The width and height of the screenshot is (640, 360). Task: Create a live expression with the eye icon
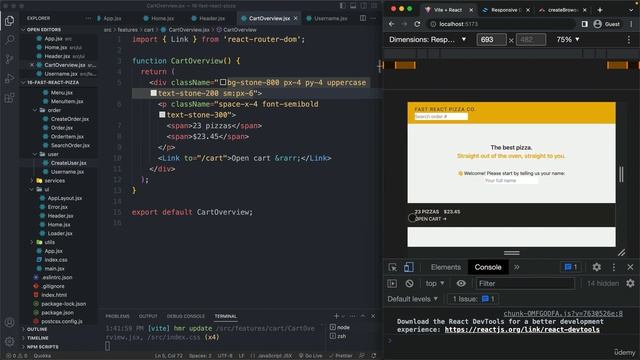[x=461, y=283]
